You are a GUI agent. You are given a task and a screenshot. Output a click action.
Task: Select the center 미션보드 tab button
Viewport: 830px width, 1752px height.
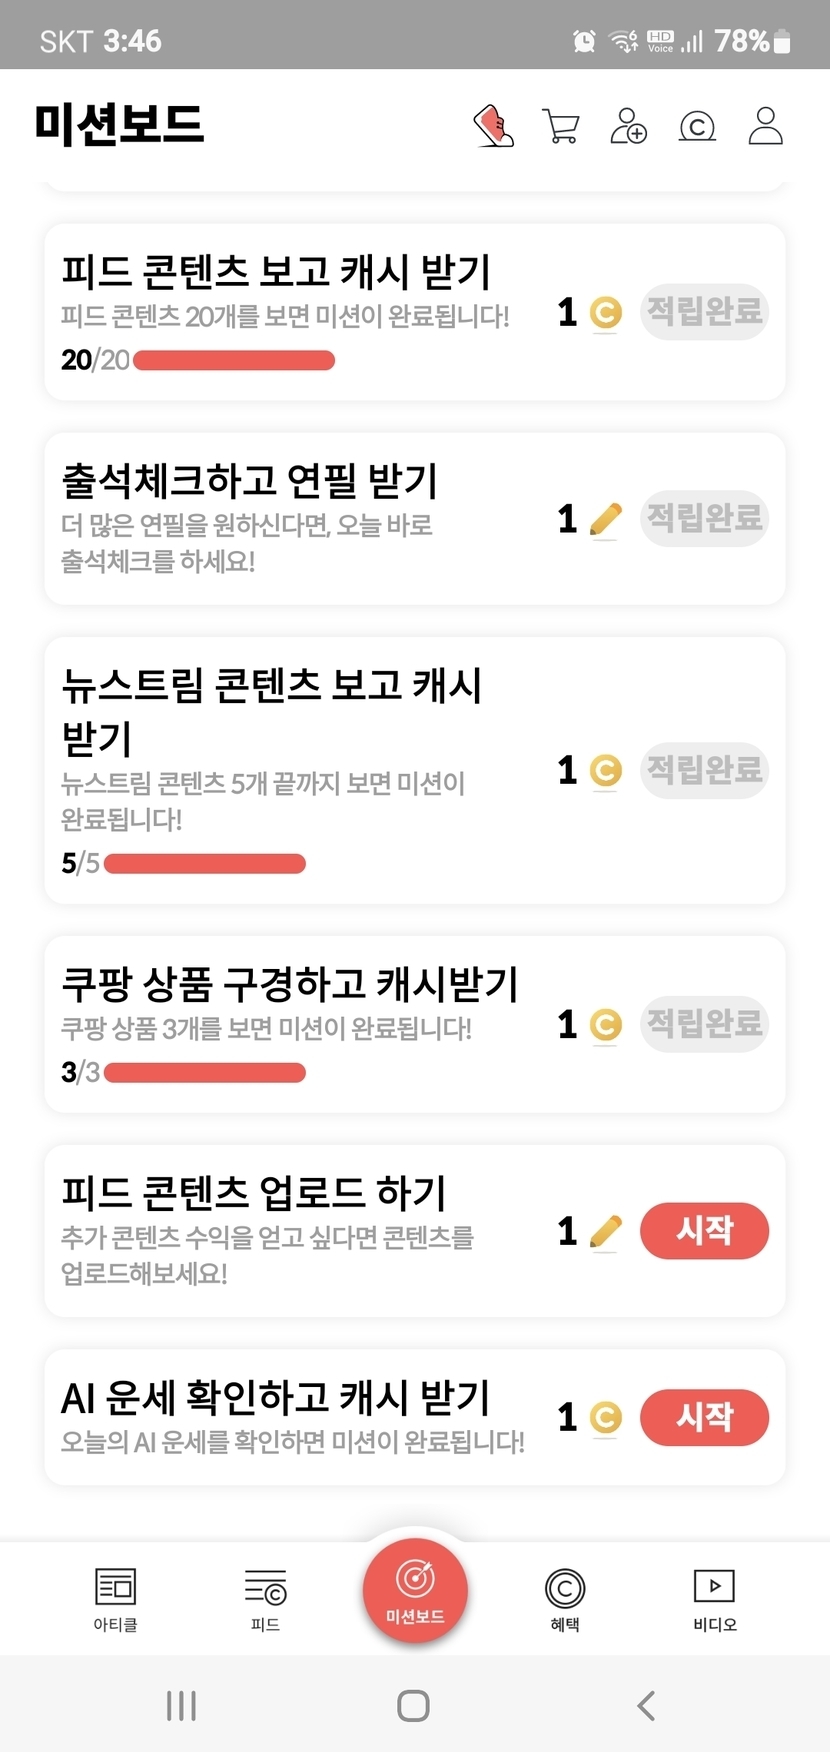pos(415,1590)
